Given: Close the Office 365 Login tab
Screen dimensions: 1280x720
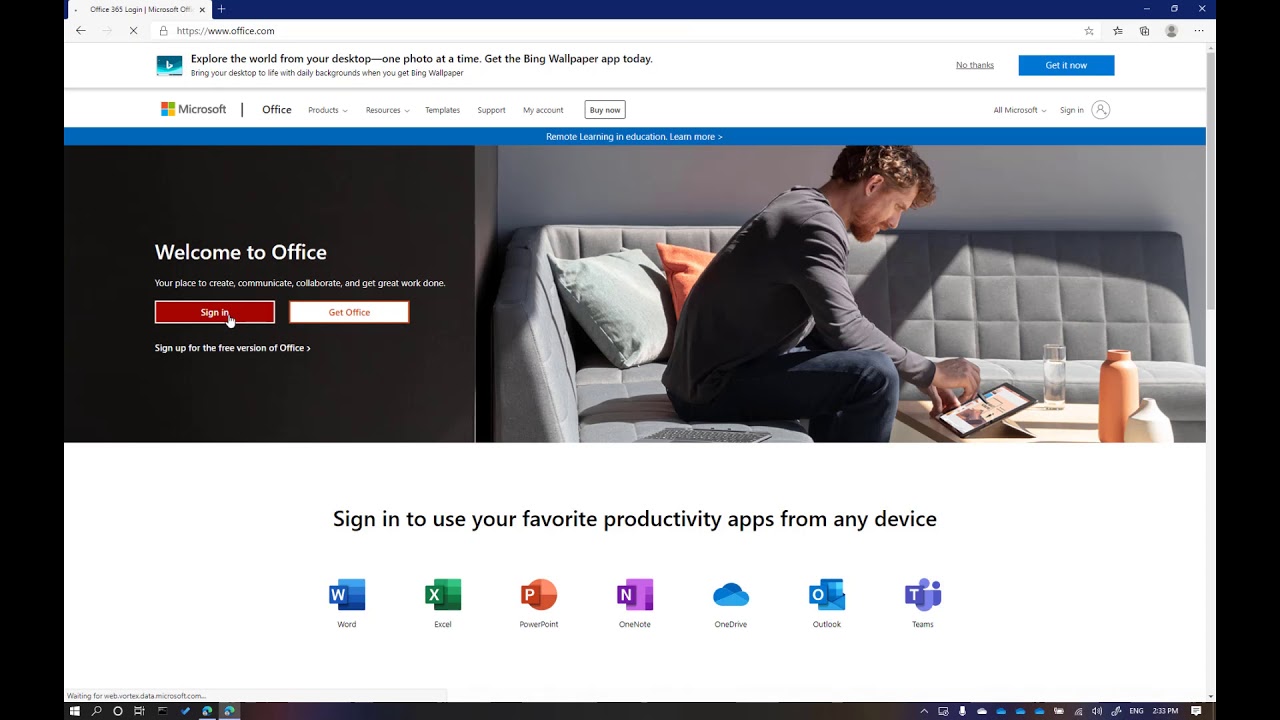Looking at the screenshot, I should (202, 9).
